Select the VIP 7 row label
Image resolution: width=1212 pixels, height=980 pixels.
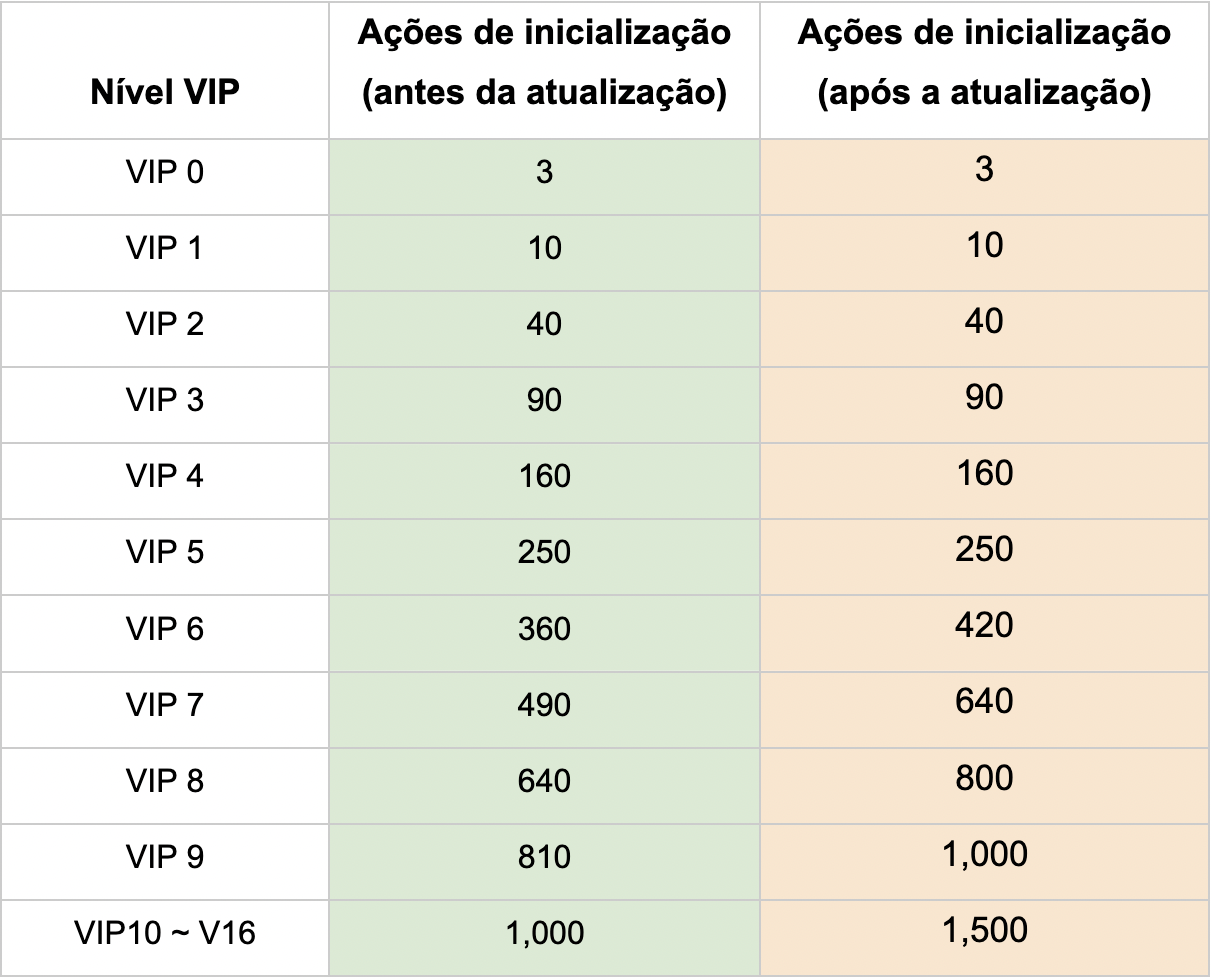165,705
